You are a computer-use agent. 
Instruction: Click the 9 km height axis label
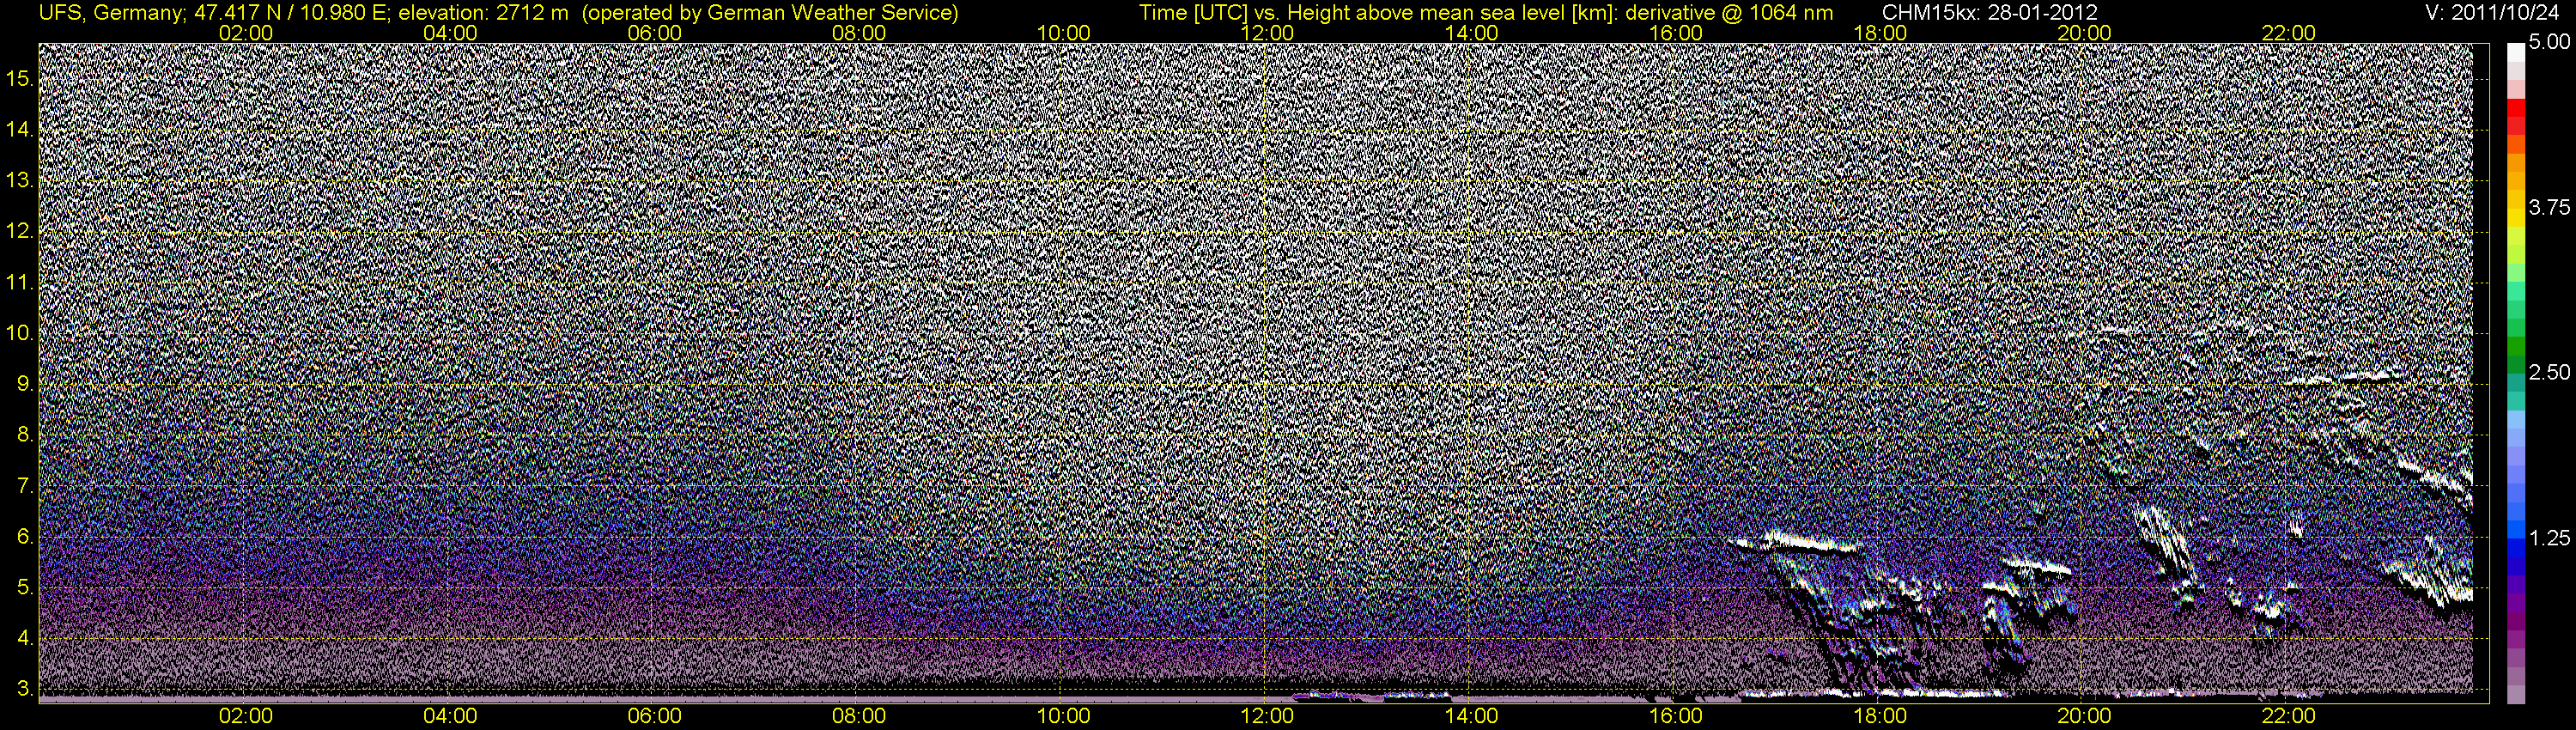(25, 384)
